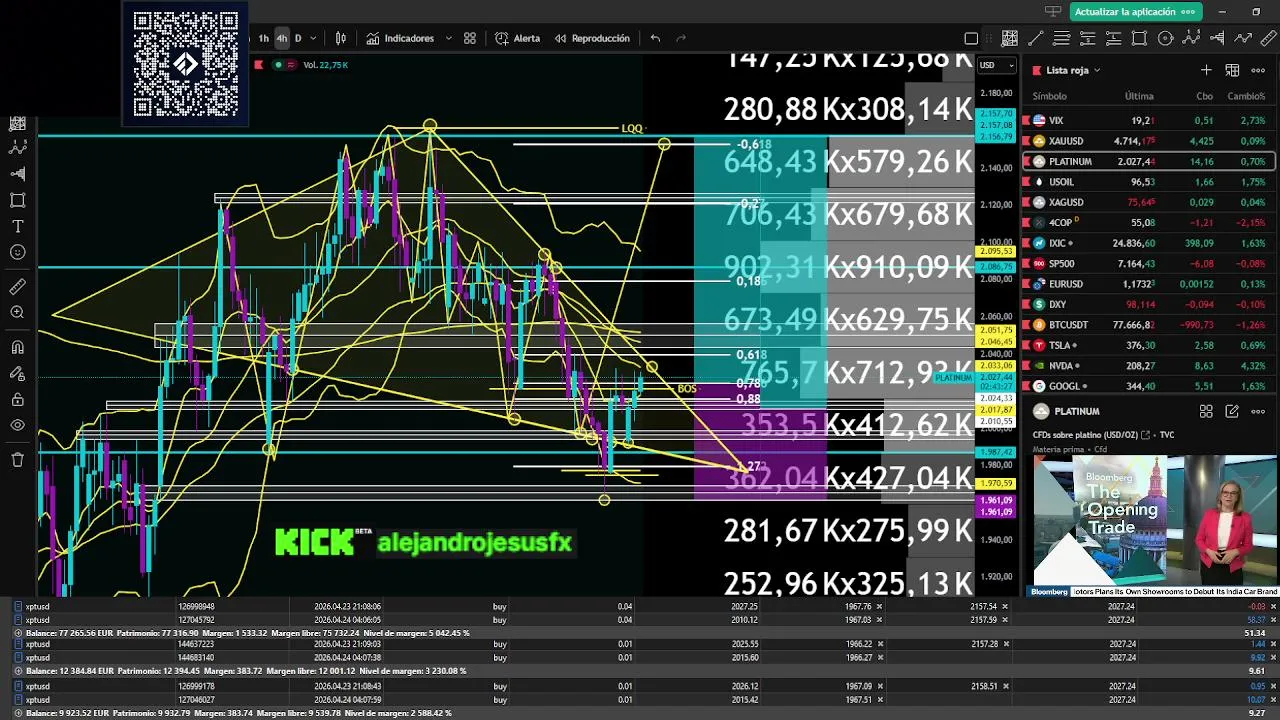
Task: Start Reproducción replay mode
Action: tap(590, 38)
